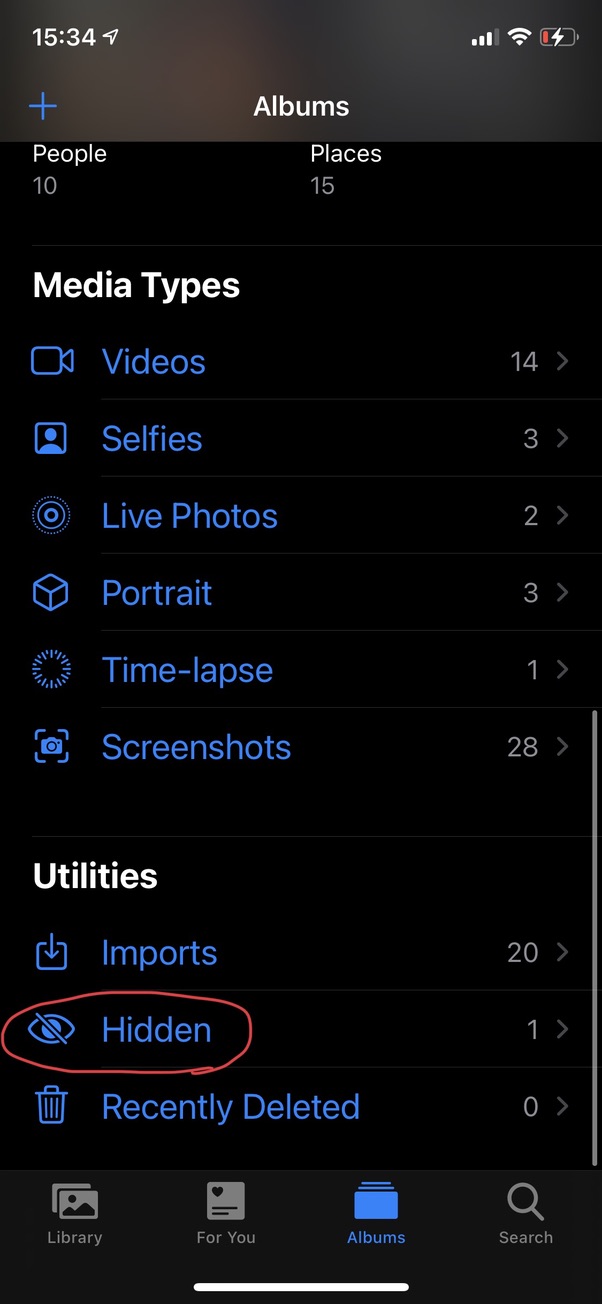Open the Live Photos concentric-circle icon
This screenshot has width=602, height=1304.
[x=51, y=515]
